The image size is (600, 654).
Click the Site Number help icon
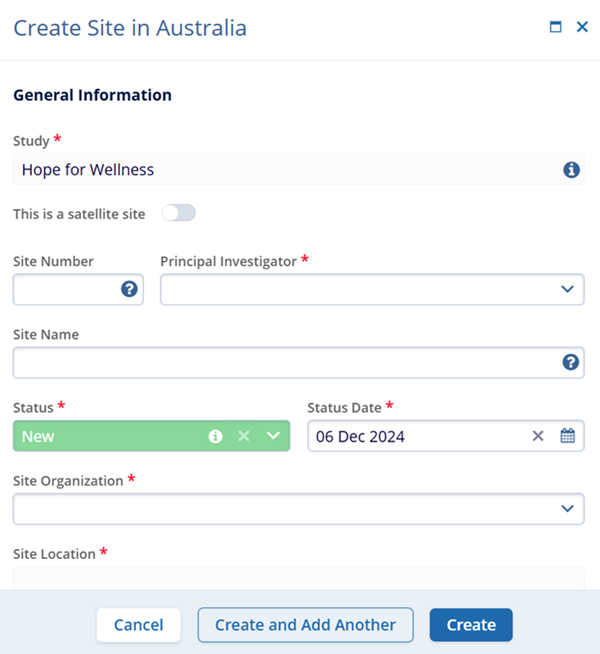pos(129,289)
